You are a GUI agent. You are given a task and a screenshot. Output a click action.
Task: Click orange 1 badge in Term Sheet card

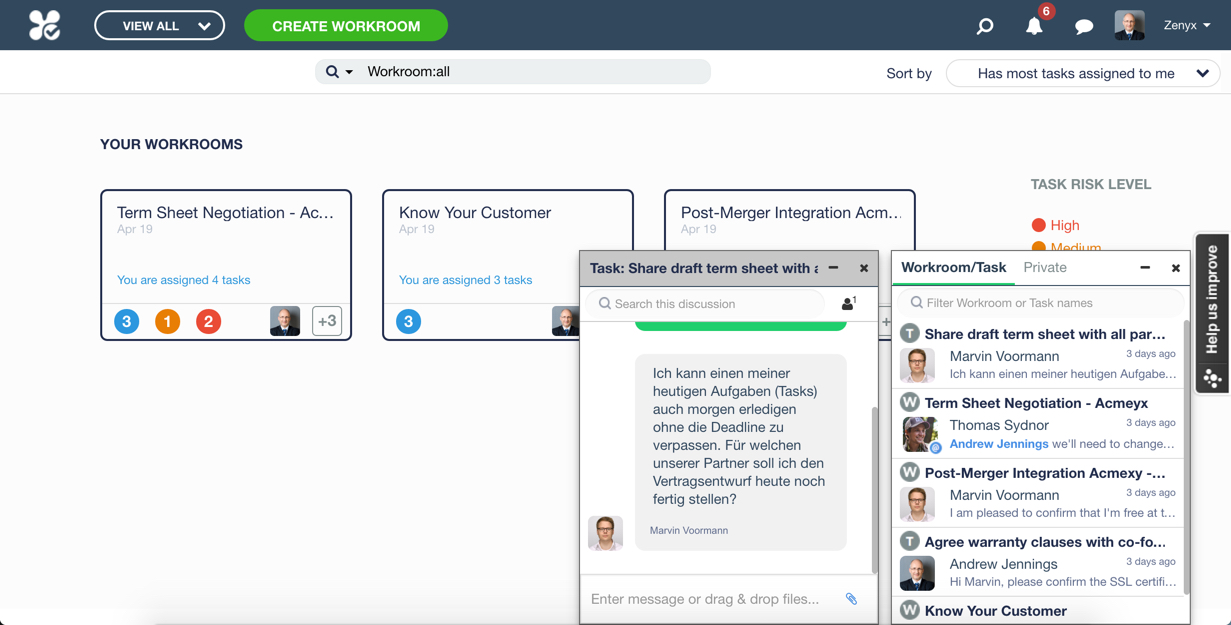(168, 321)
